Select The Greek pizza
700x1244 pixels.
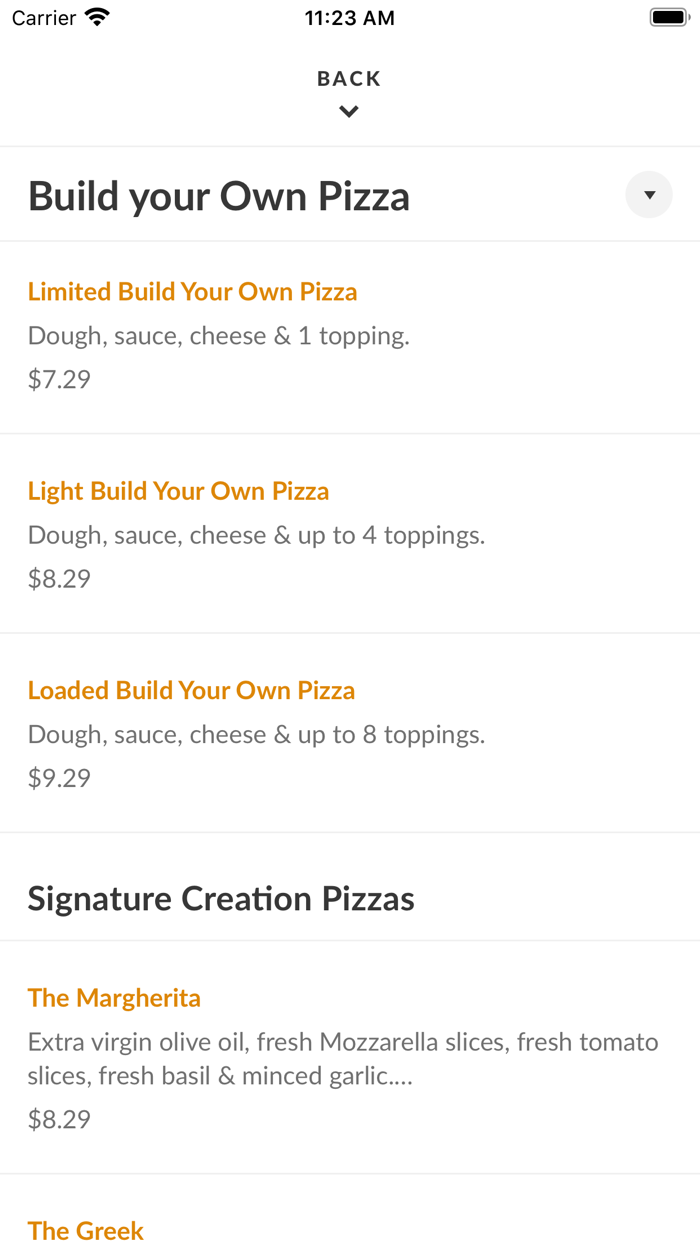86,1230
